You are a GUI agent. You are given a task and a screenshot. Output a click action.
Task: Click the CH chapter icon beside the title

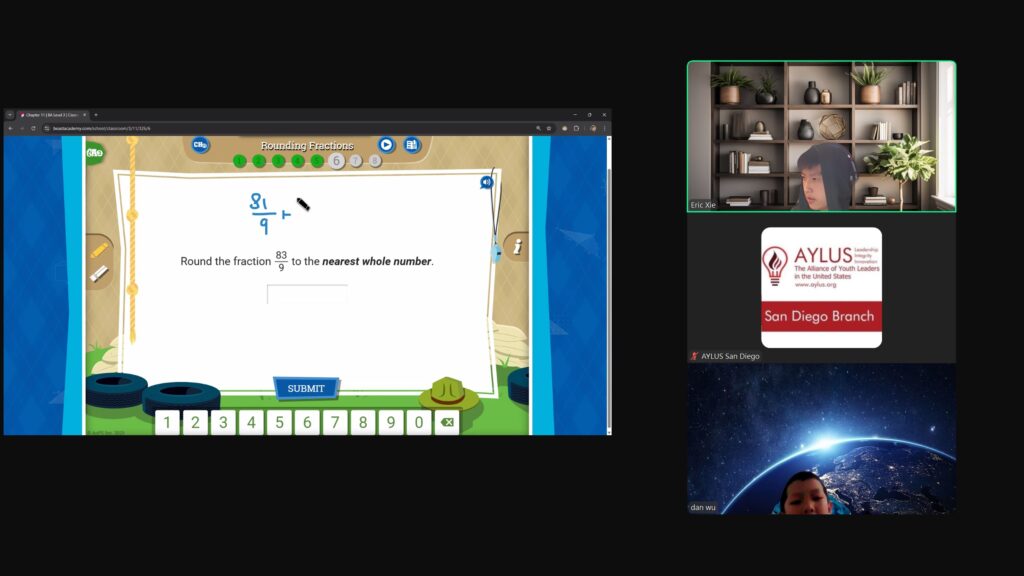(200, 144)
